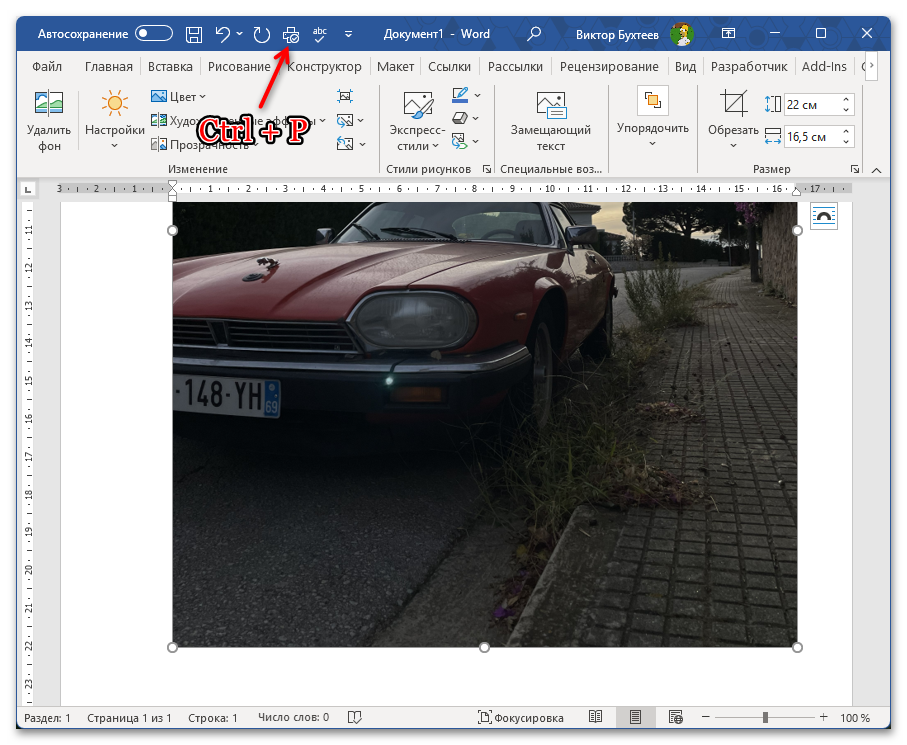Open Layout Options icon beside the picture
The height and width of the screenshot is (745, 907).
tap(823, 216)
